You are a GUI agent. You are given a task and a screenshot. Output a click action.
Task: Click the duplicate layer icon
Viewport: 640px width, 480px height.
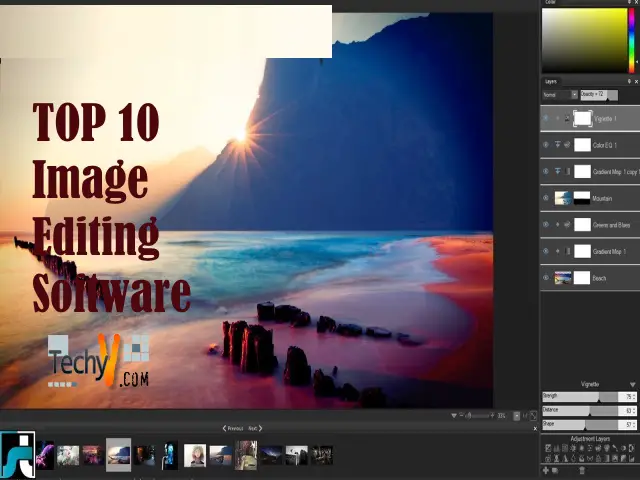[x=555, y=470]
